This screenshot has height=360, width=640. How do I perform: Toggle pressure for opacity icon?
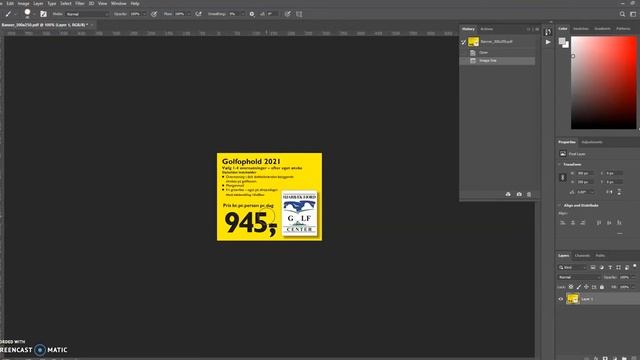pyautogui.click(x=154, y=14)
